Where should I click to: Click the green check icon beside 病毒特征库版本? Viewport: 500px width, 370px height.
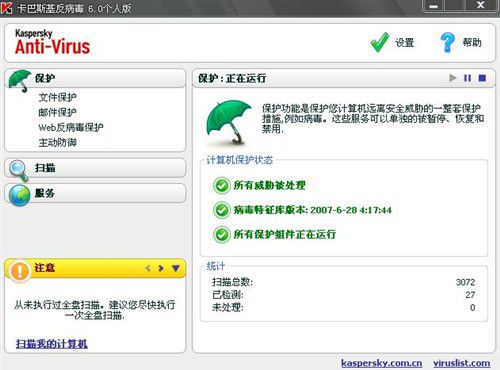click(221, 210)
